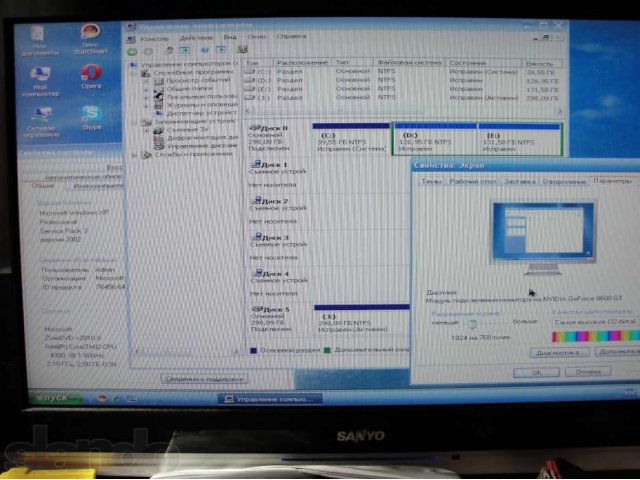Expand Локальные пользователи tree node
The height and width of the screenshot is (480, 640).
(x=146, y=98)
